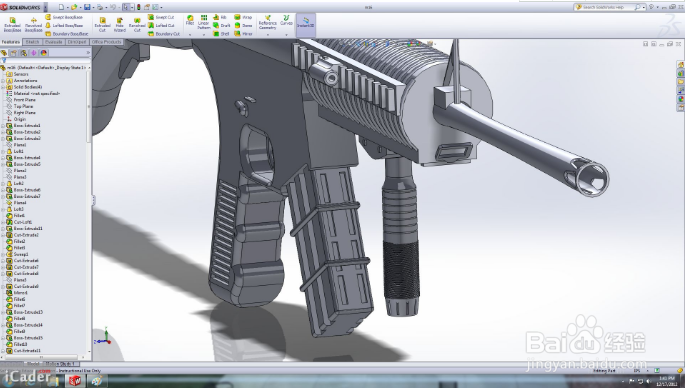This screenshot has width=685, height=388.
Task: Open the SolidWorks menu flyout arrow
Action: (45, 7)
